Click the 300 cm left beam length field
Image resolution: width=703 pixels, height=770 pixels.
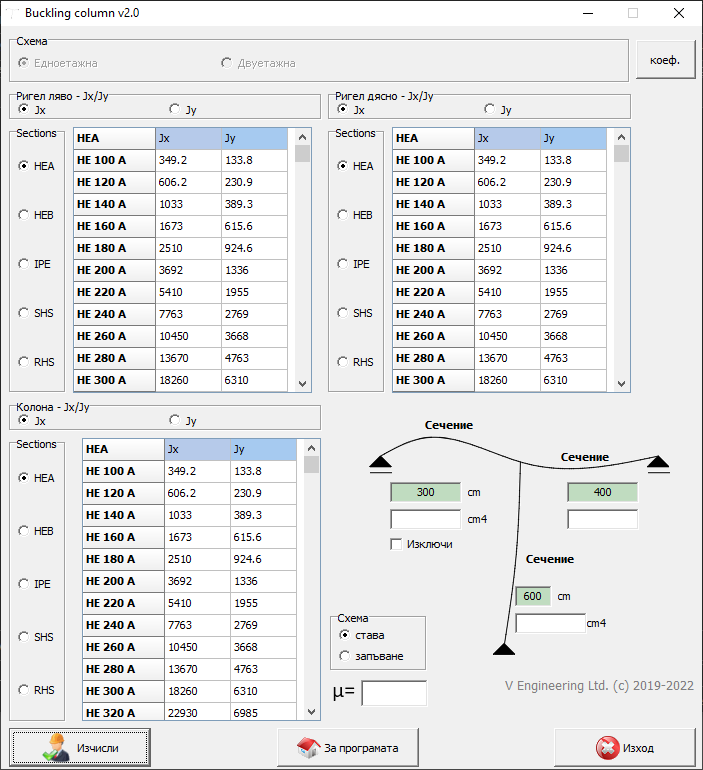tap(425, 492)
